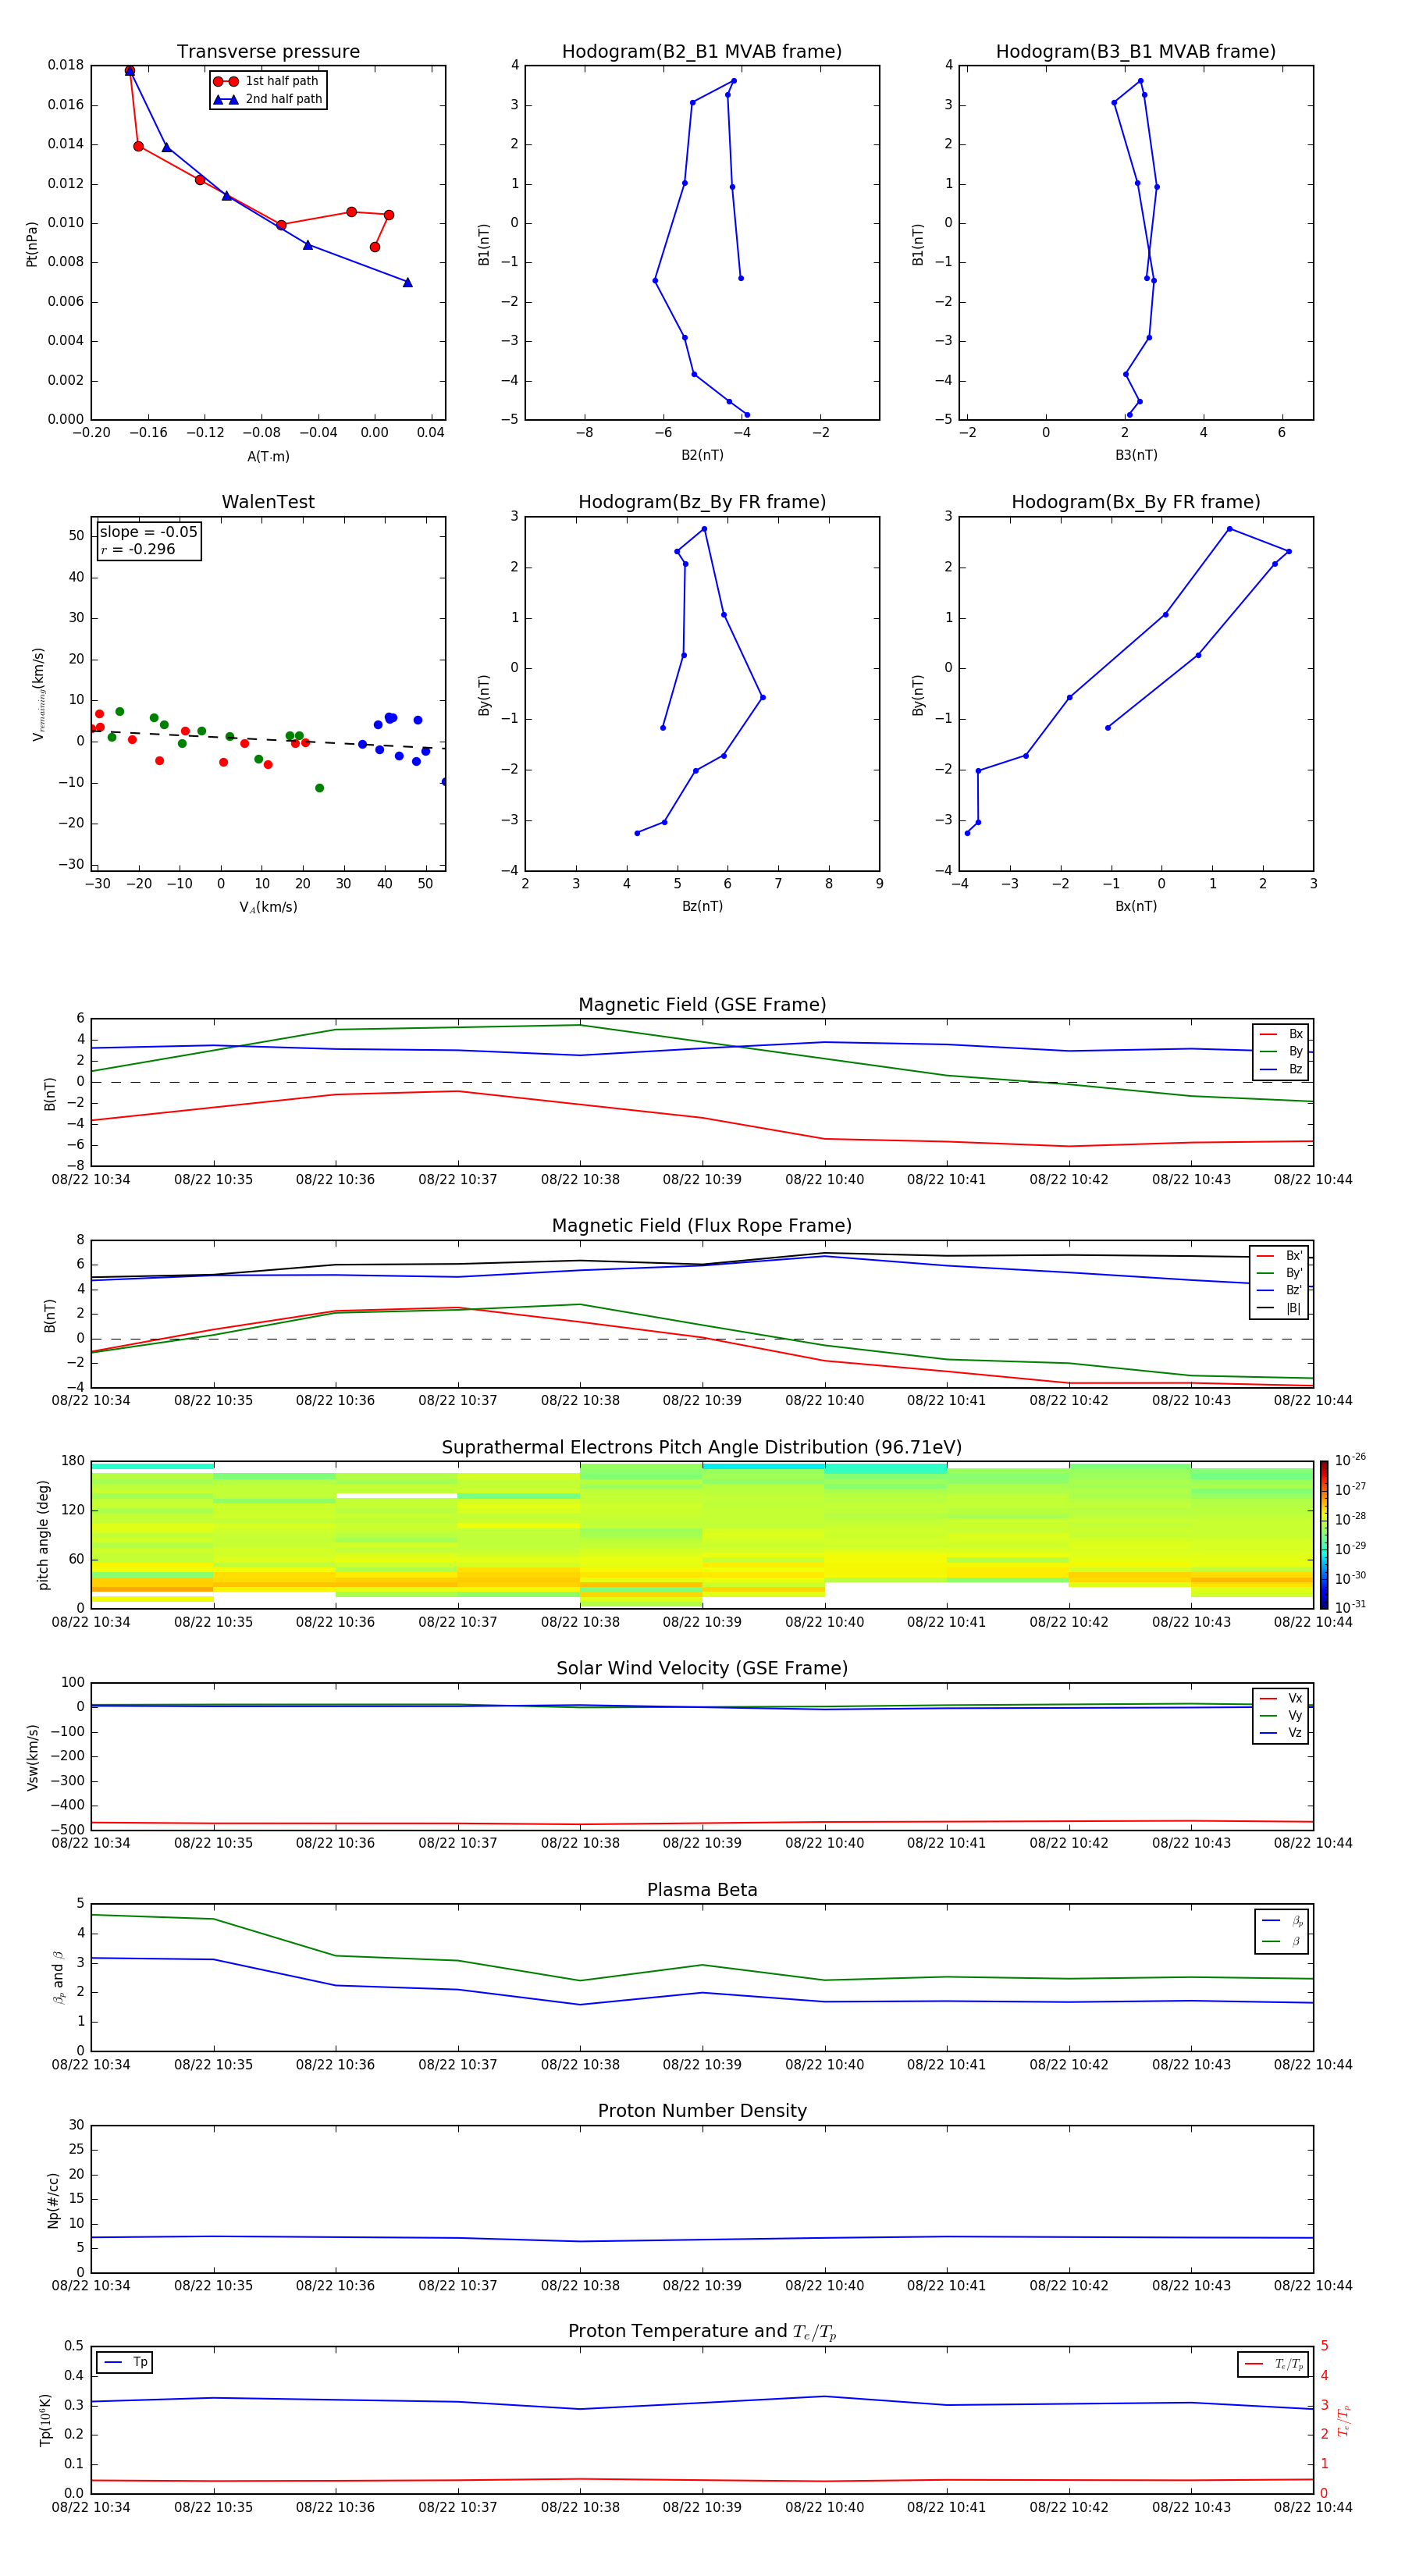Click the "Proton Number Density" title

(702, 2111)
